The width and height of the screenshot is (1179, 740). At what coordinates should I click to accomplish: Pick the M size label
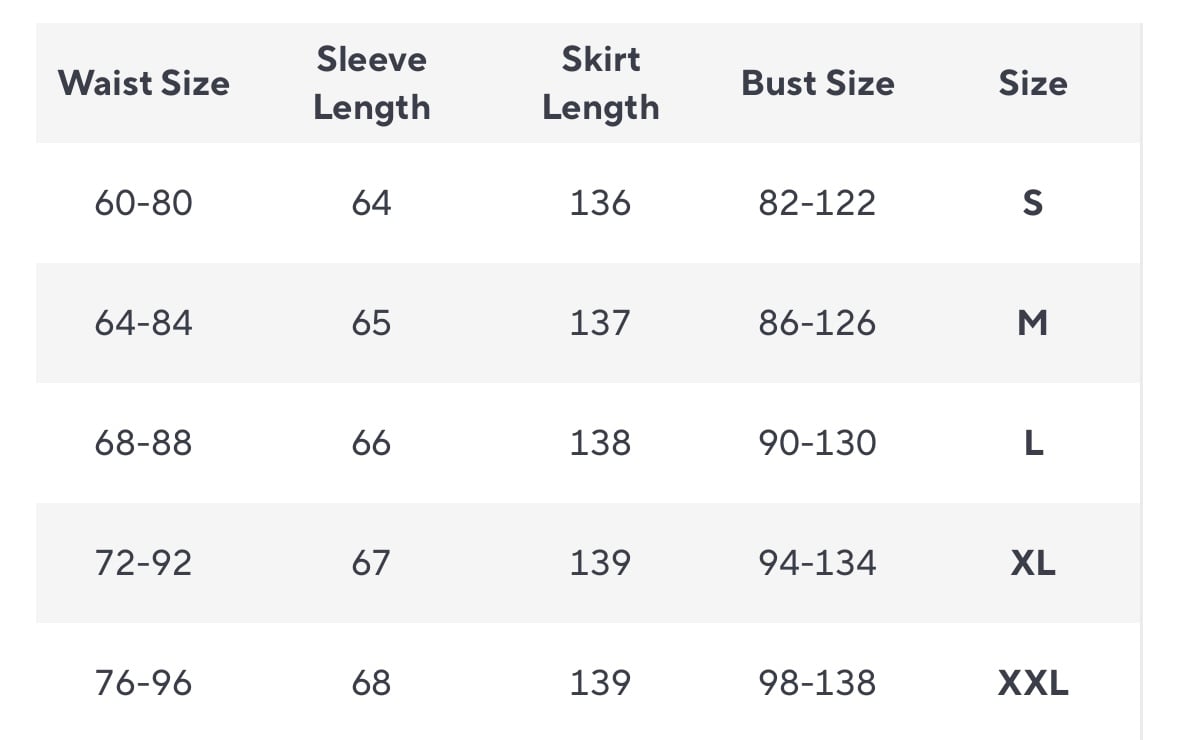point(1032,323)
